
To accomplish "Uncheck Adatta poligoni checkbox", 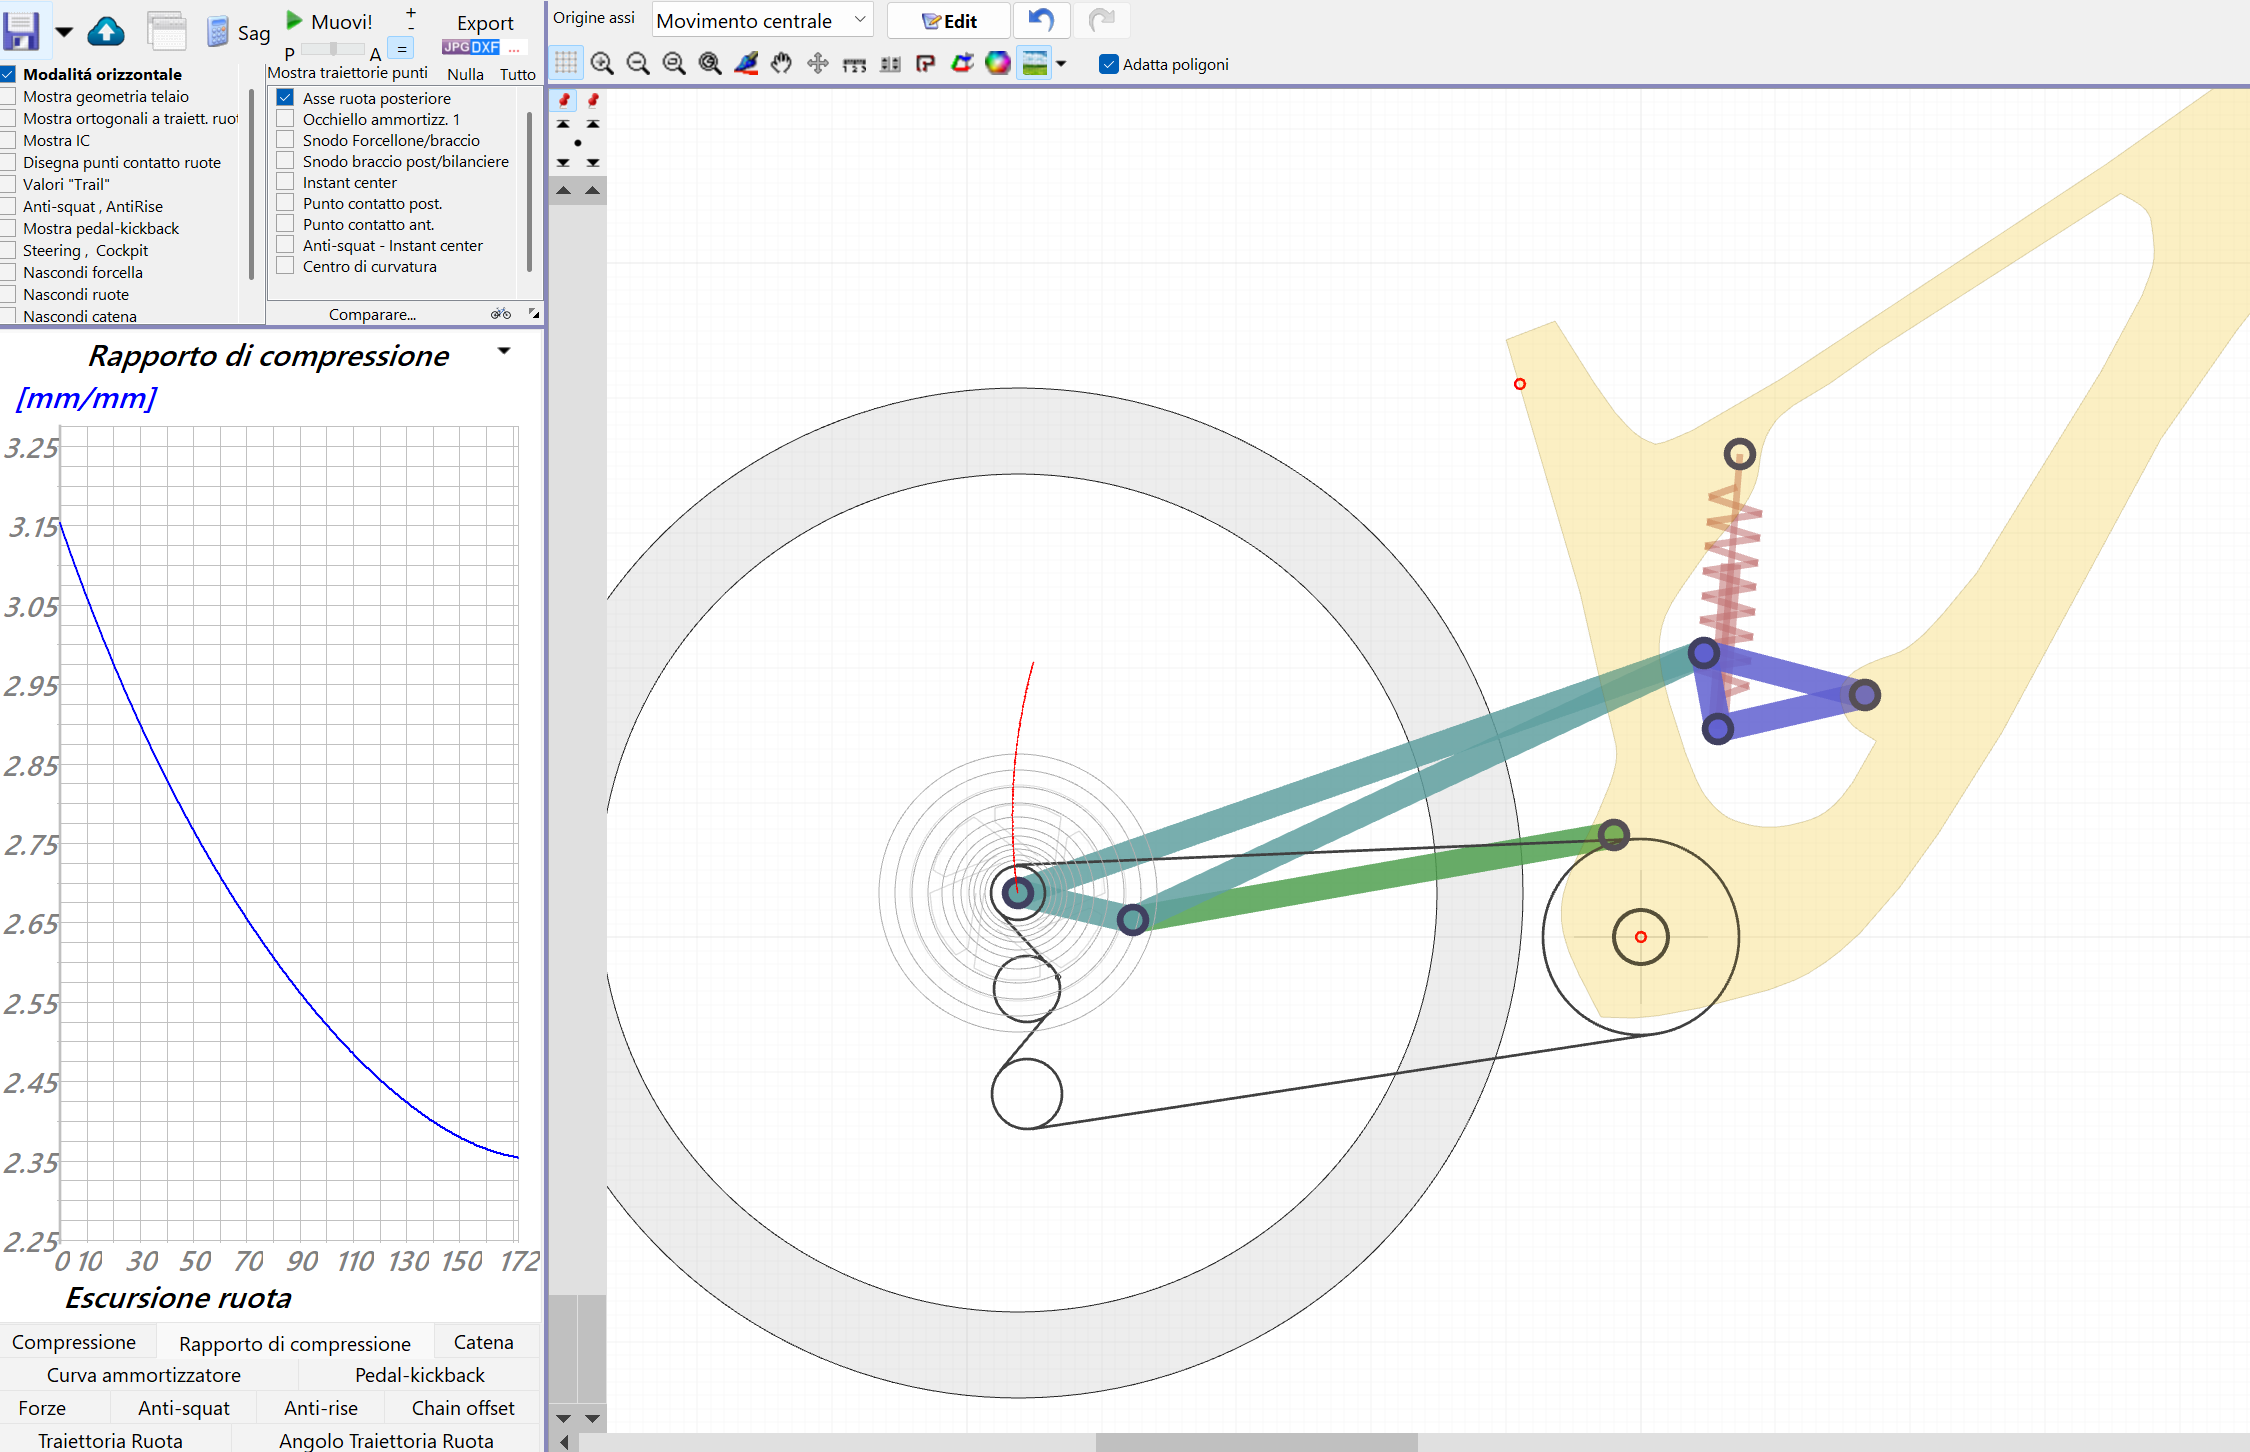I will tap(1108, 64).
